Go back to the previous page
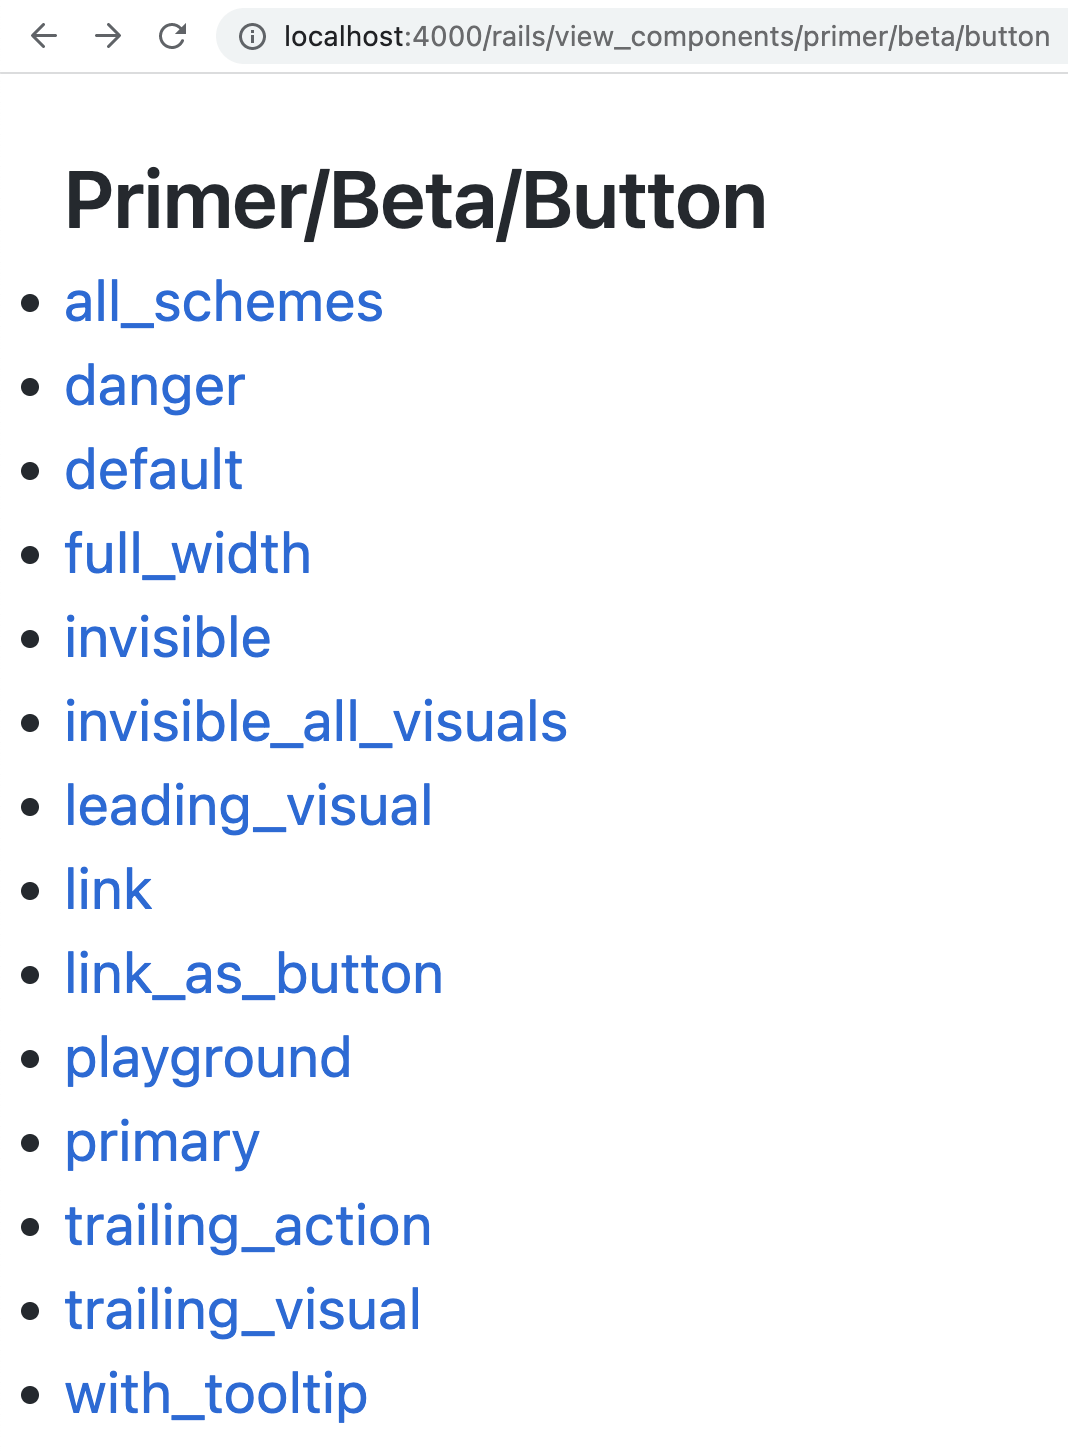Image resolution: width=1068 pixels, height=1454 pixels. 44,37
